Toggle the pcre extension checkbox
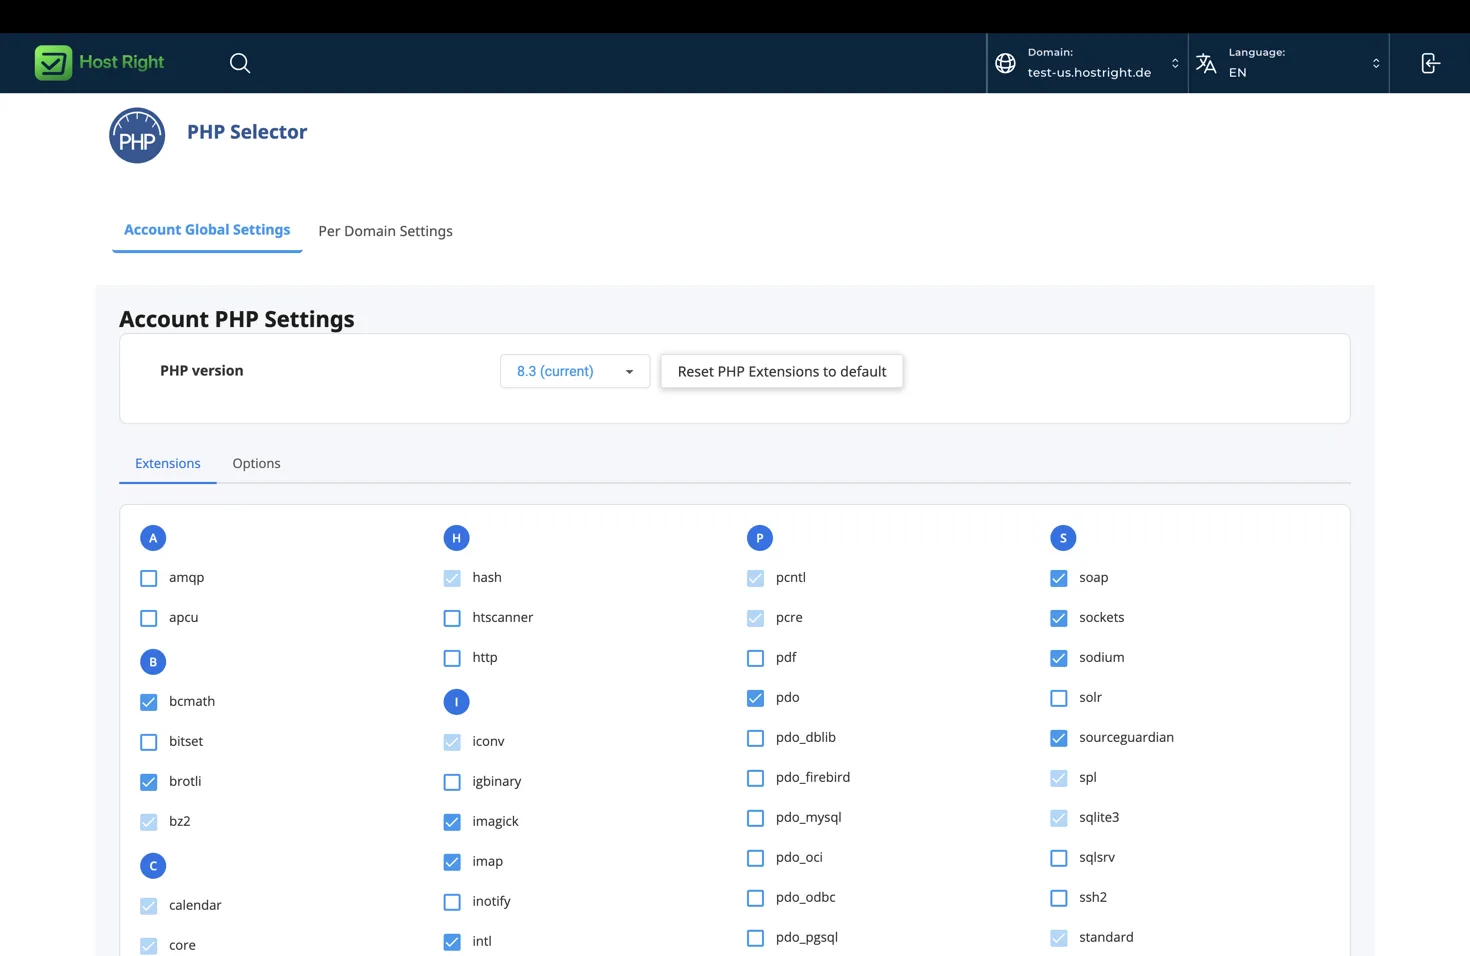The image size is (1470, 956). point(756,618)
